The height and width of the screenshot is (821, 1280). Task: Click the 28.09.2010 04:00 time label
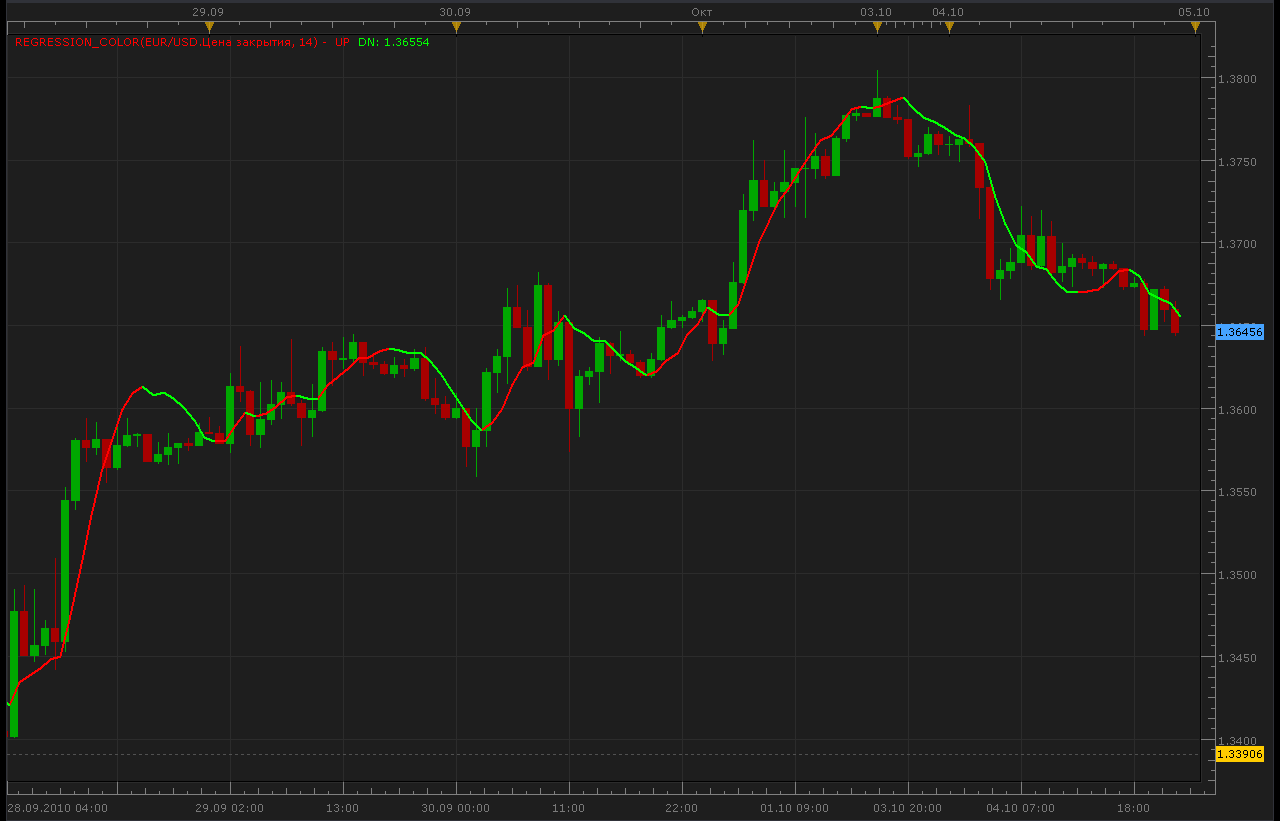[x=57, y=808]
